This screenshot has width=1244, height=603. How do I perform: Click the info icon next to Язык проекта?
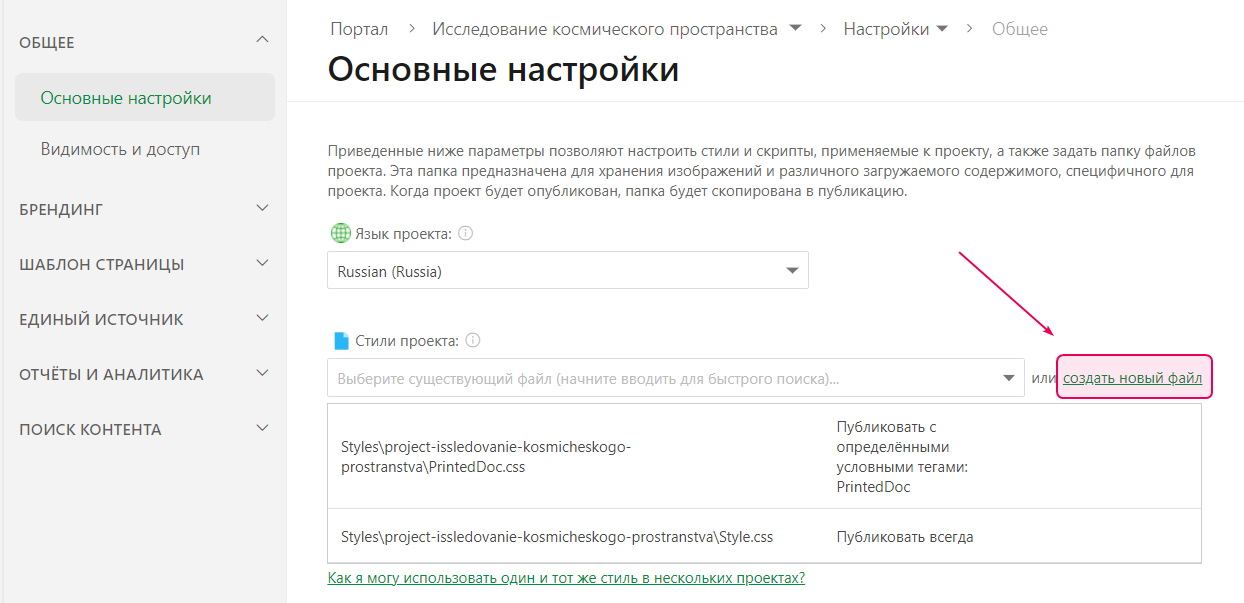pyautogui.click(x=465, y=232)
